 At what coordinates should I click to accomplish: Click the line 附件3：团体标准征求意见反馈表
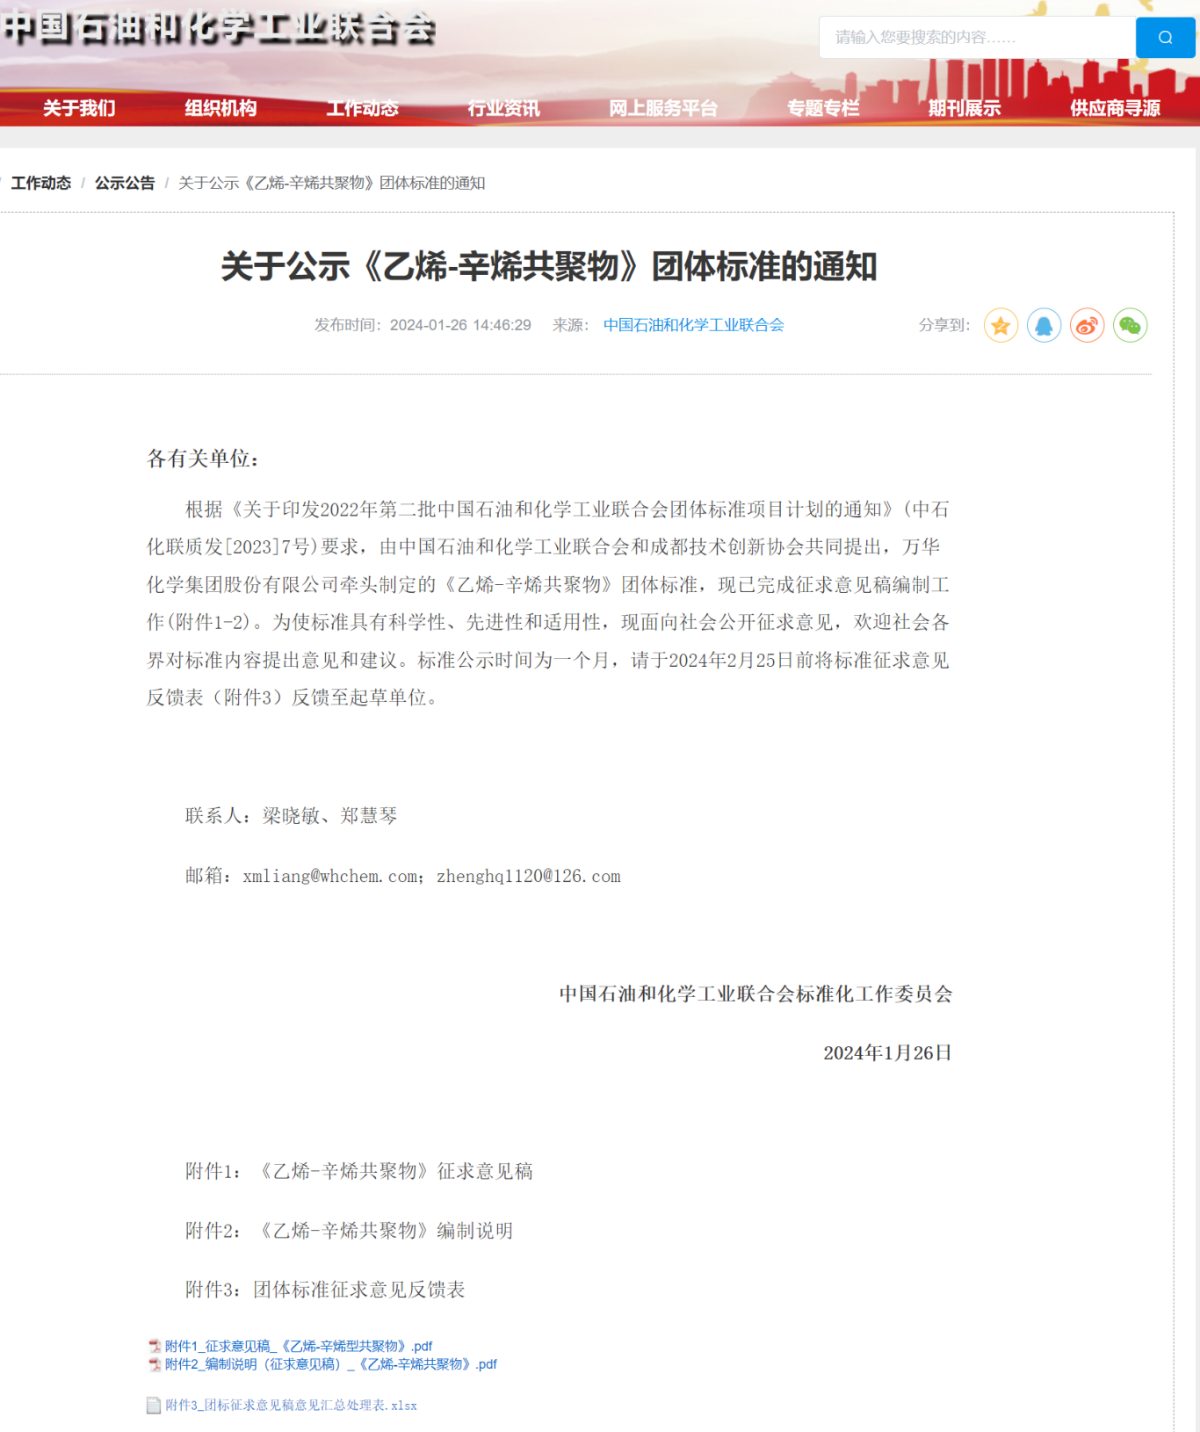[x=325, y=1290]
